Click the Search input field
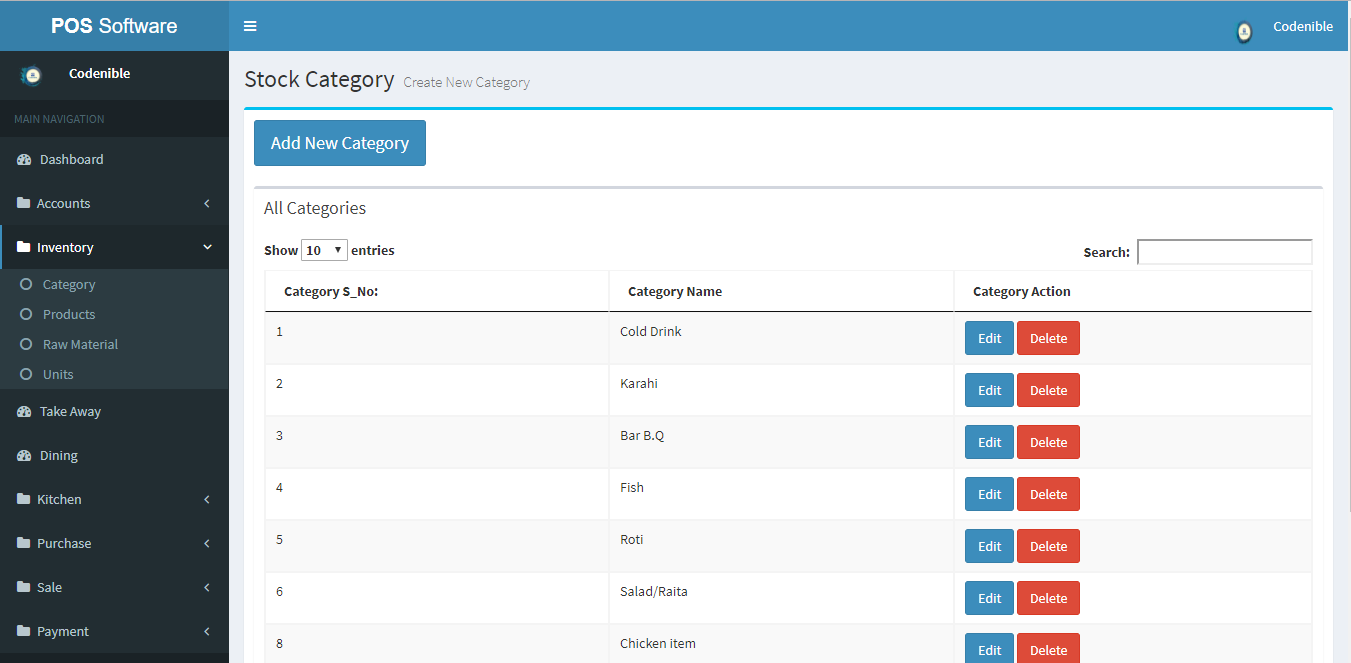This screenshot has height=663, width=1351. pyautogui.click(x=1224, y=252)
